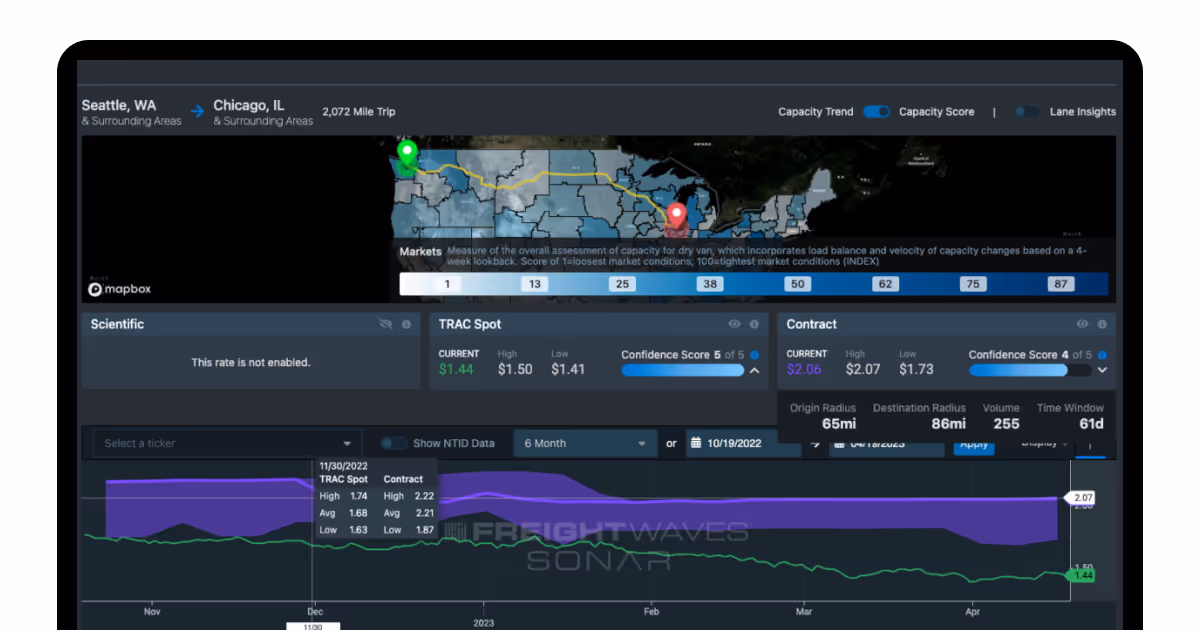Open the Select a ticker dropdown
Screen dimensions: 1200x630
click(227, 443)
